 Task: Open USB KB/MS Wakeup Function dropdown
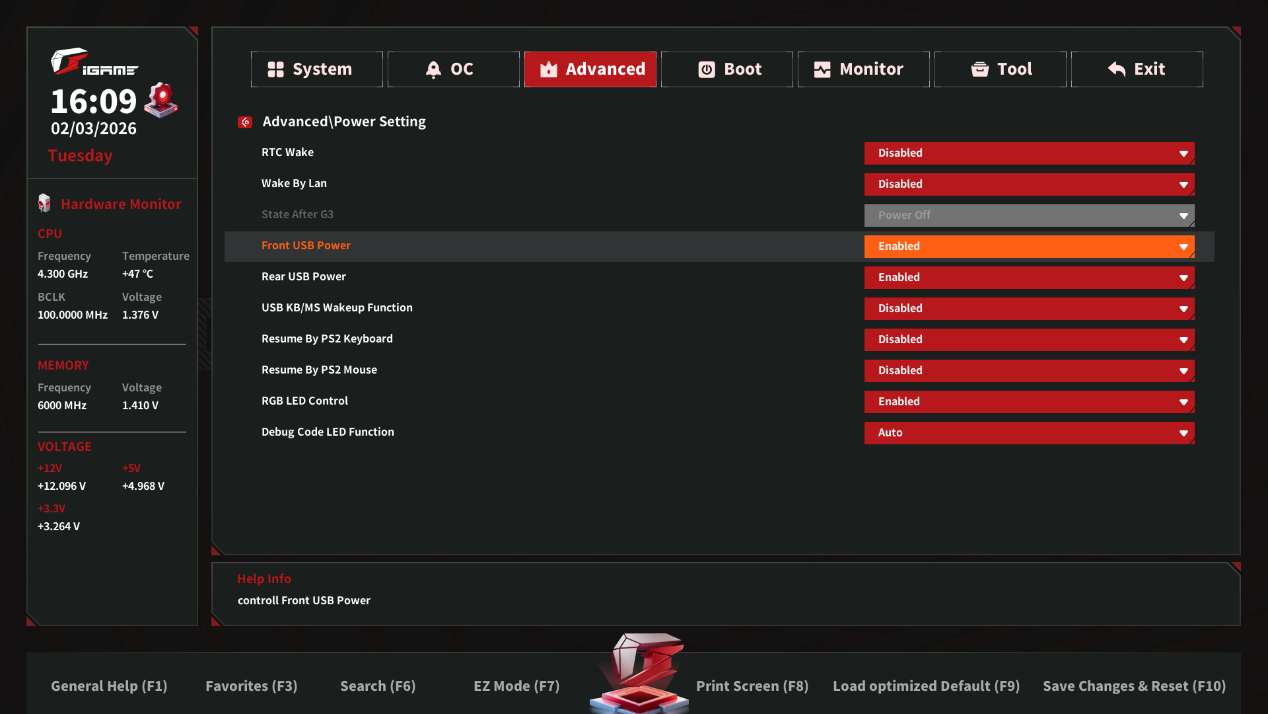click(x=1029, y=308)
